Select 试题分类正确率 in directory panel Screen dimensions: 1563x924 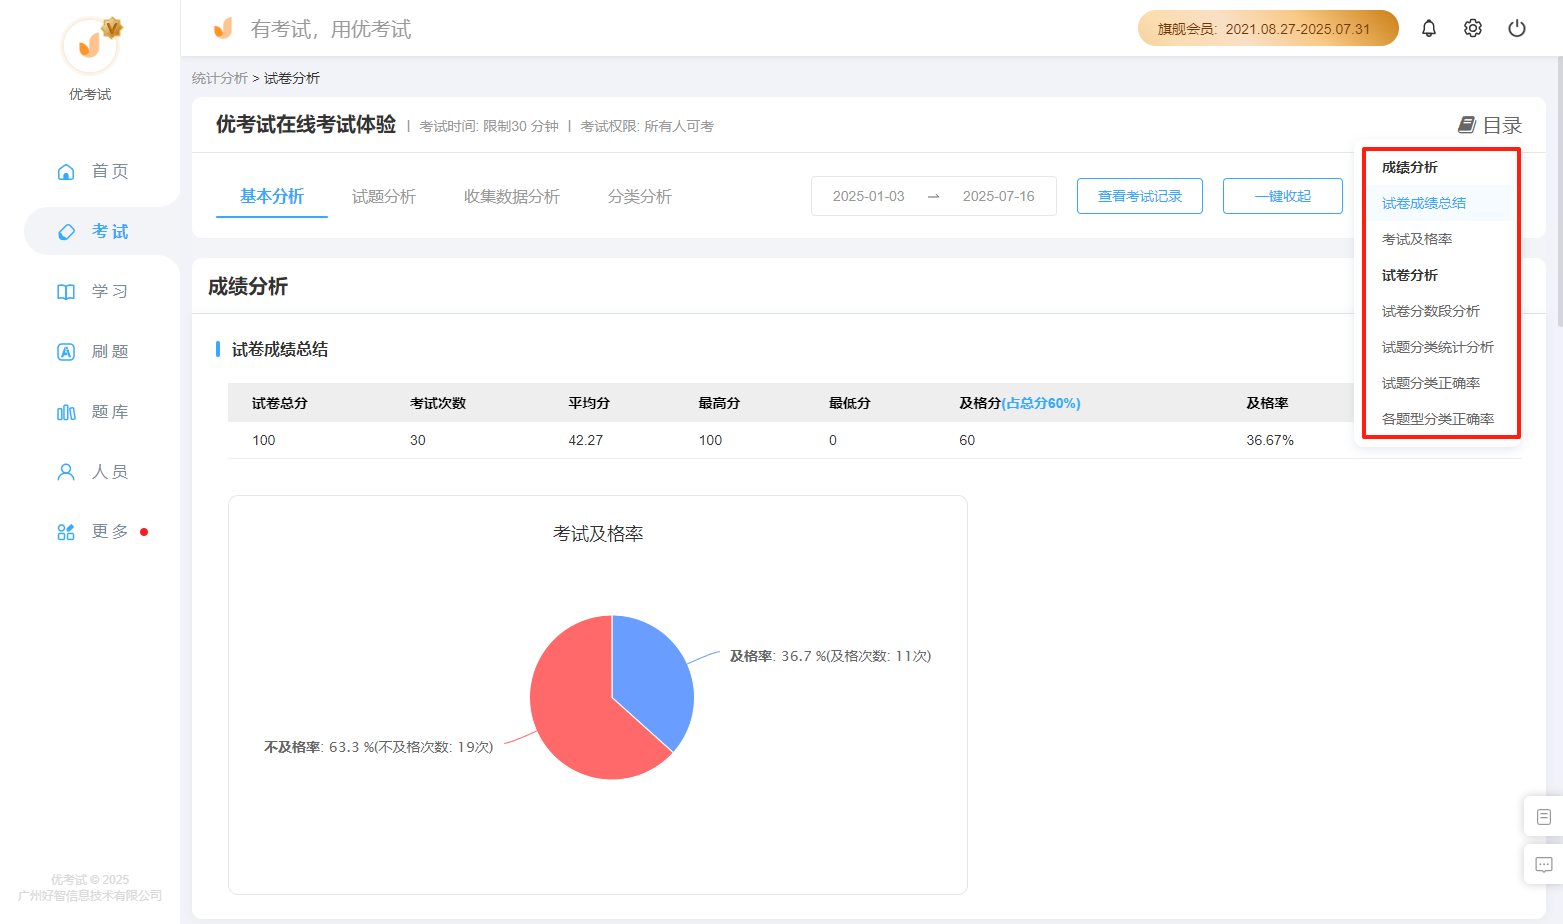tap(1431, 383)
